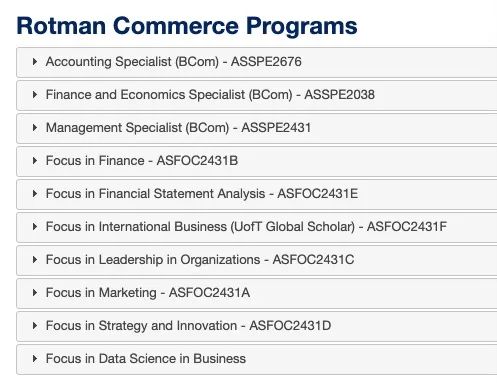The width and height of the screenshot is (497, 383).
Task: Open Focus in Leadership in Organizations ASFOC2431C
Action: click(x=200, y=260)
